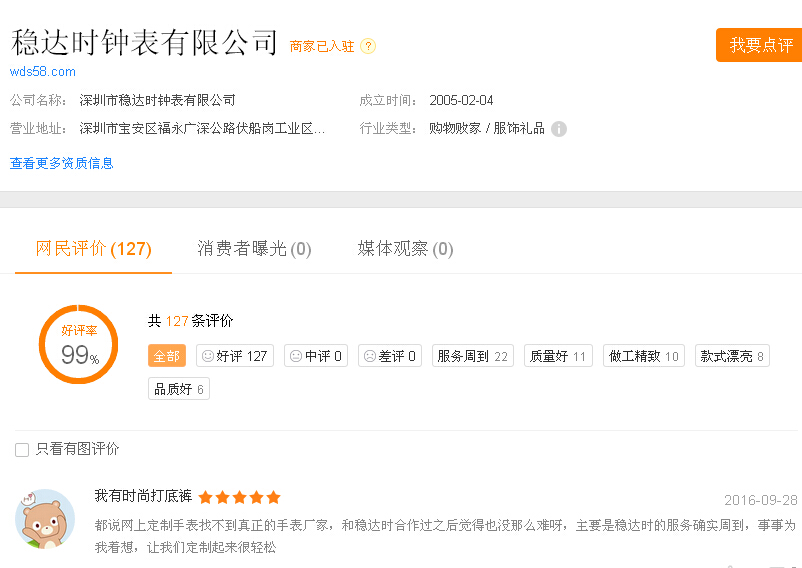Expand 查看更多资质信息 details
802x568 pixels.
[x=62, y=163]
